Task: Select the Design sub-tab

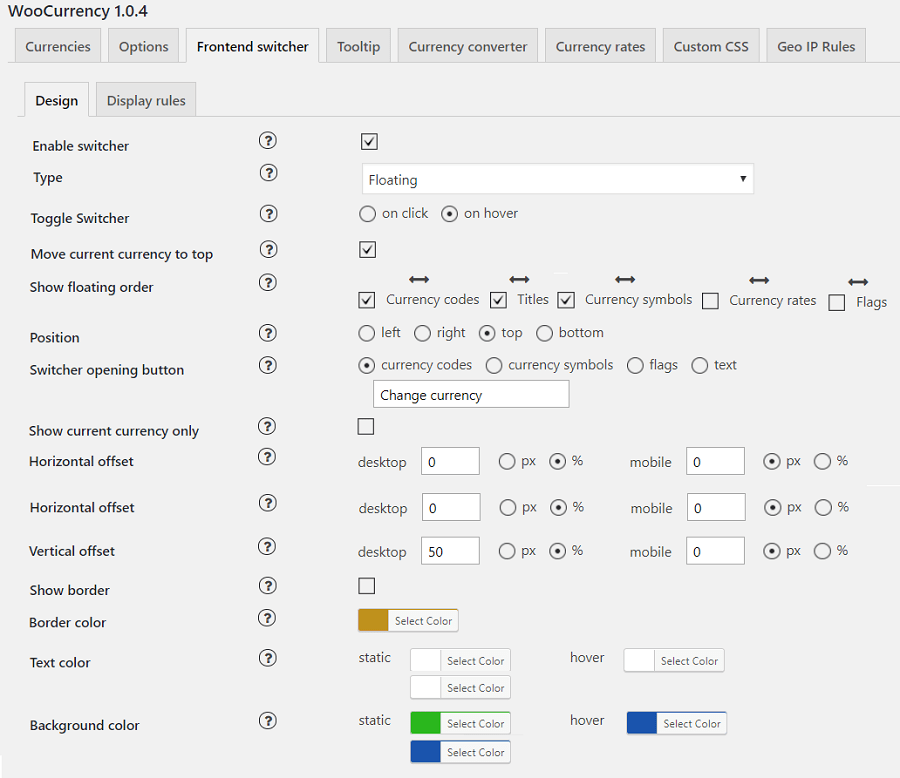Action: point(56,100)
